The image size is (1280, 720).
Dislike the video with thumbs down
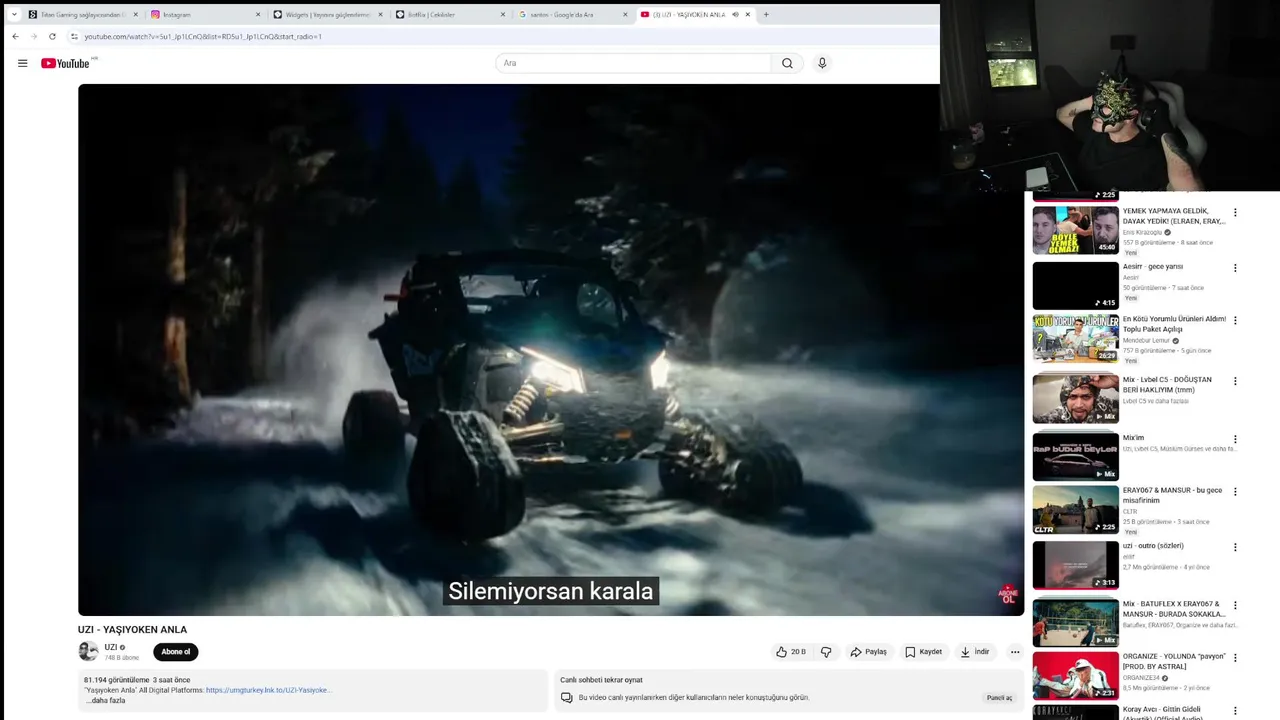click(826, 652)
